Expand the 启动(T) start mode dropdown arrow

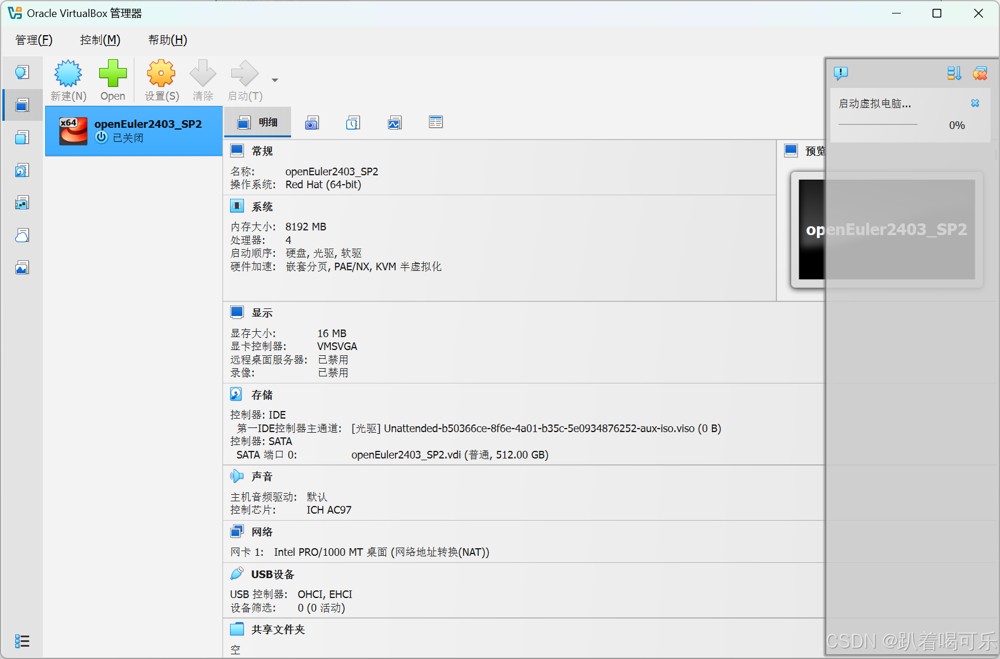point(275,80)
